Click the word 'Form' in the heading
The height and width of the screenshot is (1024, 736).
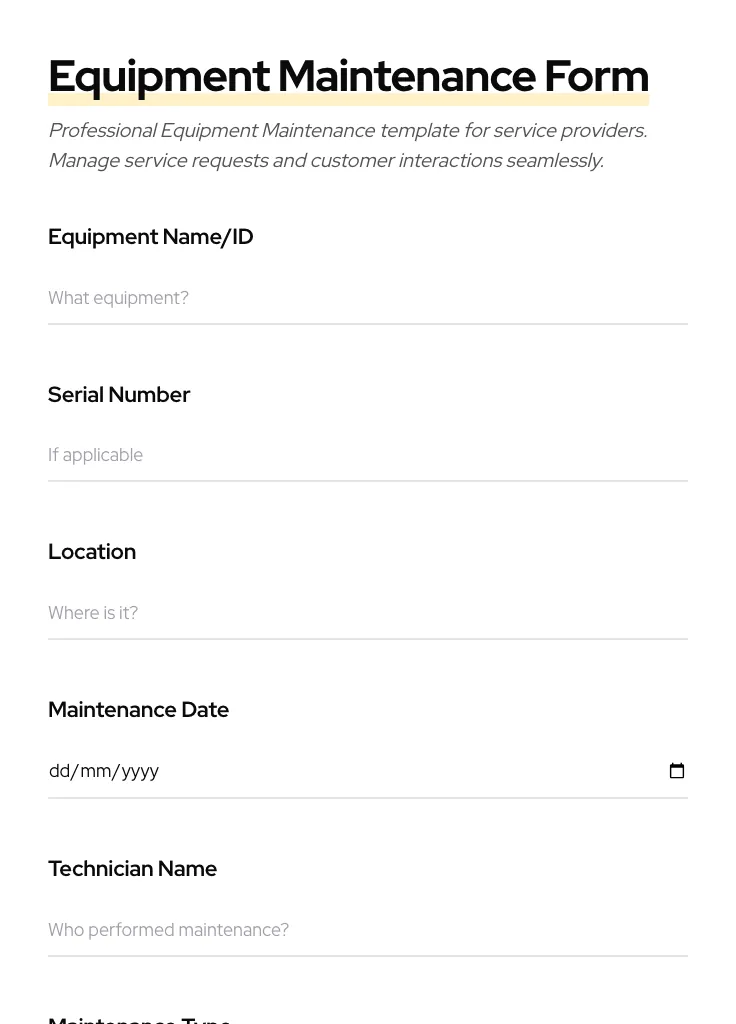click(x=596, y=76)
